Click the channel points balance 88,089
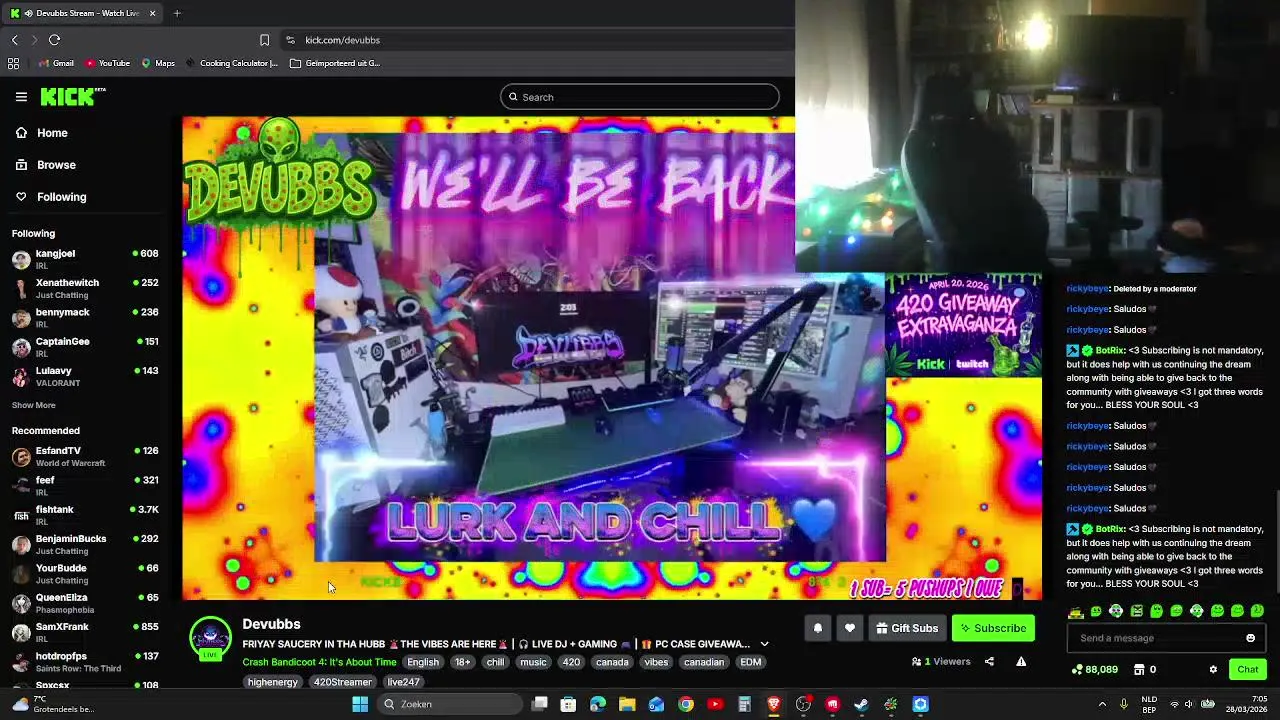Image resolution: width=1280 pixels, height=720 pixels. click(1094, 669)
